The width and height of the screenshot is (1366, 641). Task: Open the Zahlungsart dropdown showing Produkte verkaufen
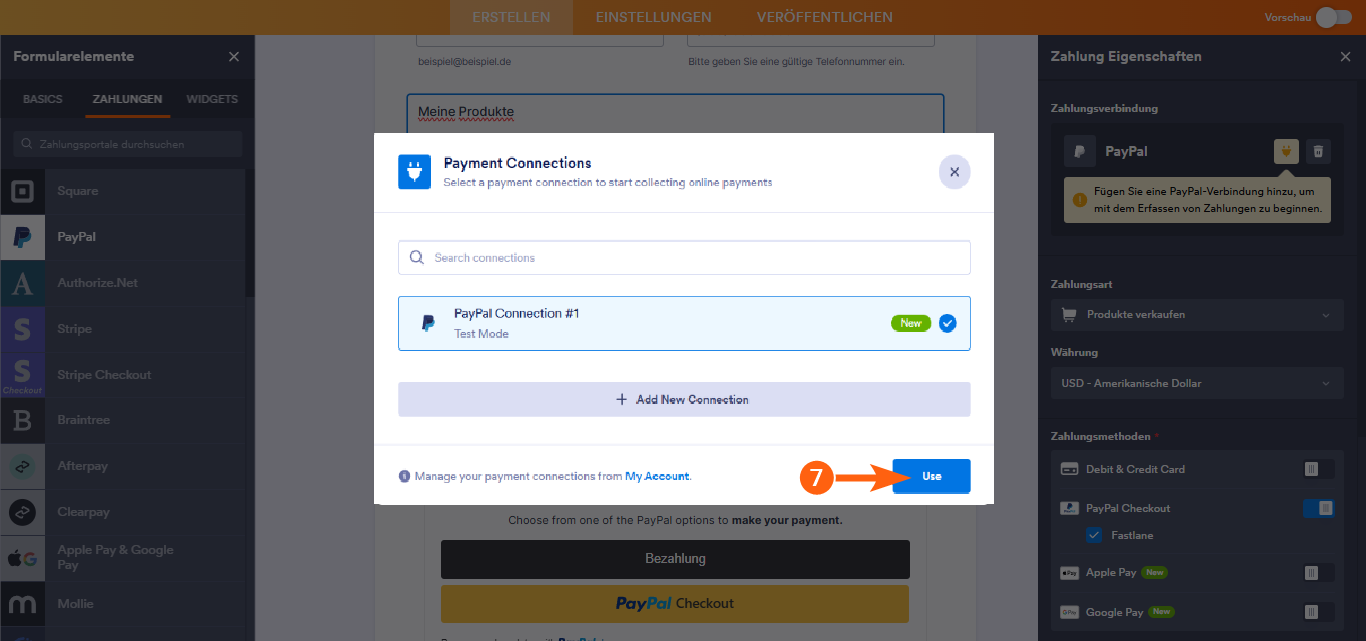click(1197, 315)
